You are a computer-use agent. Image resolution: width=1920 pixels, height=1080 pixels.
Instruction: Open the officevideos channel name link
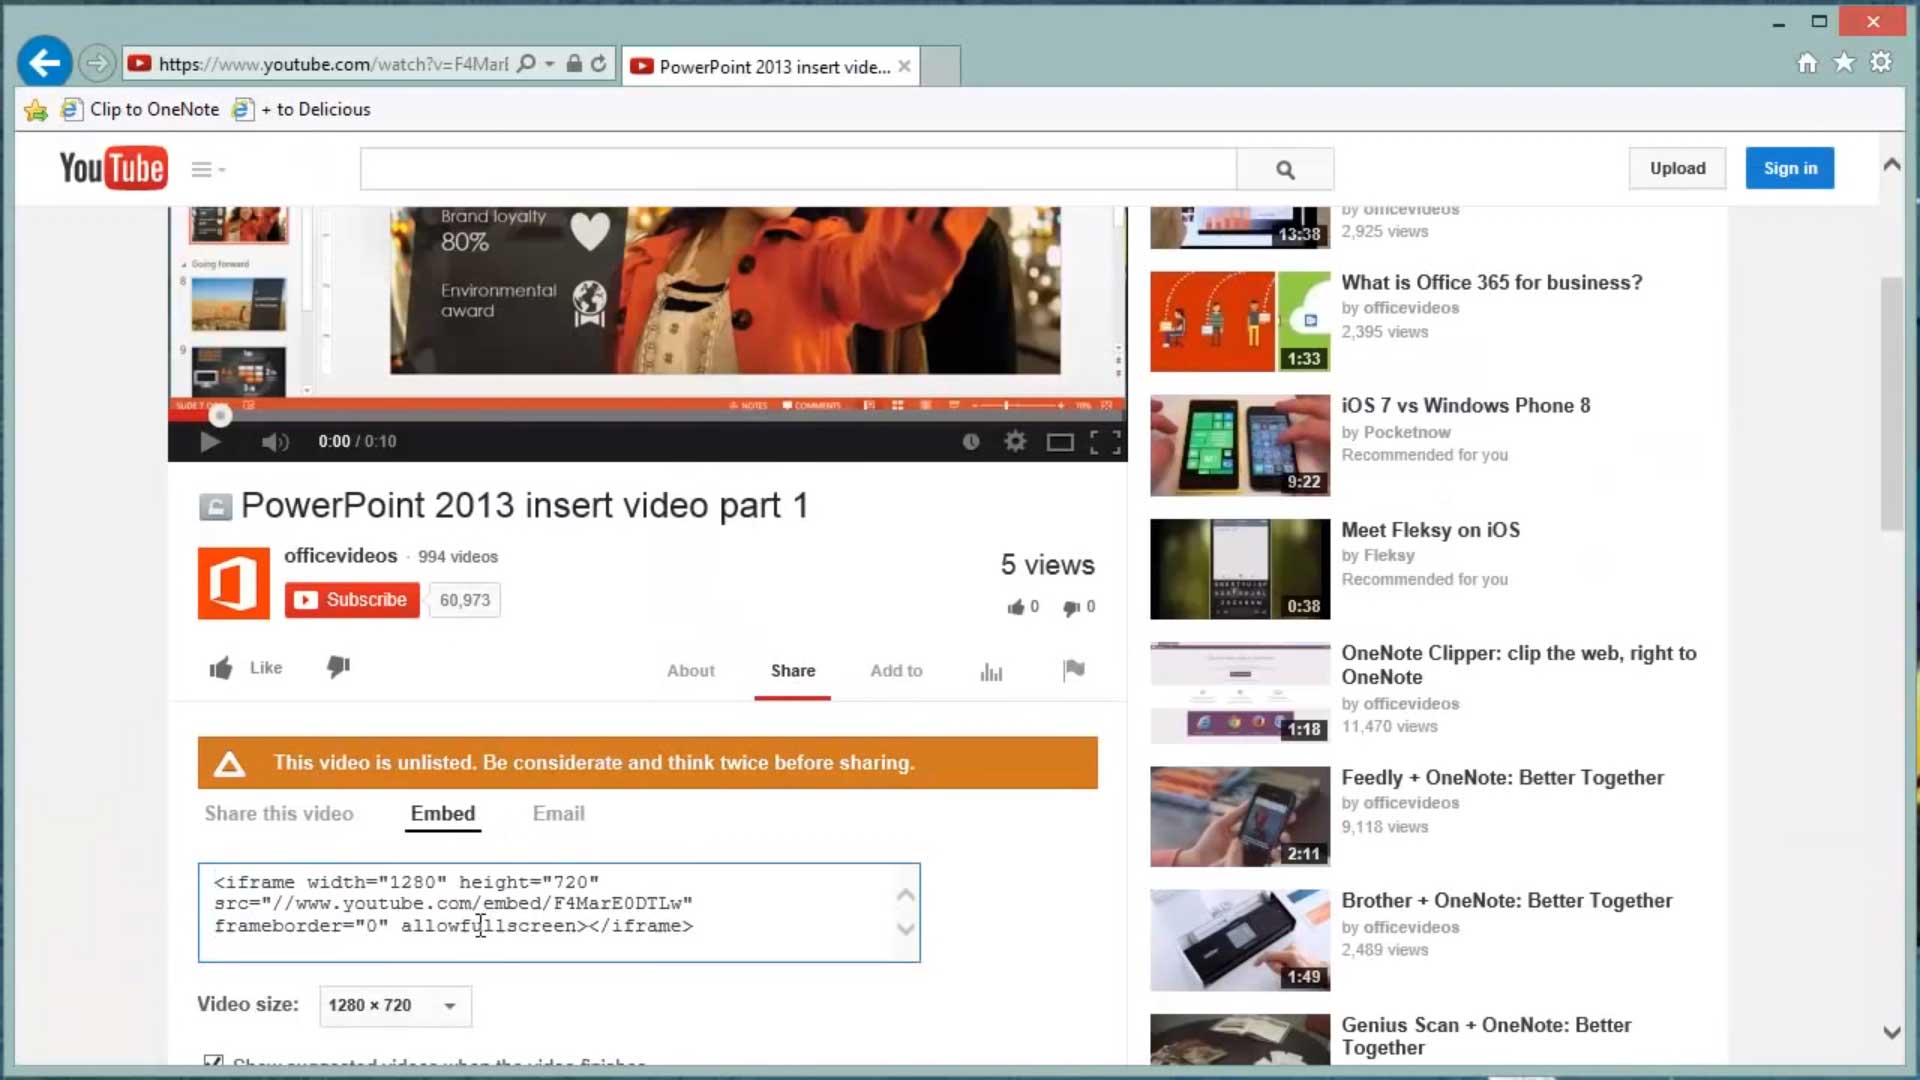point(340,556)
